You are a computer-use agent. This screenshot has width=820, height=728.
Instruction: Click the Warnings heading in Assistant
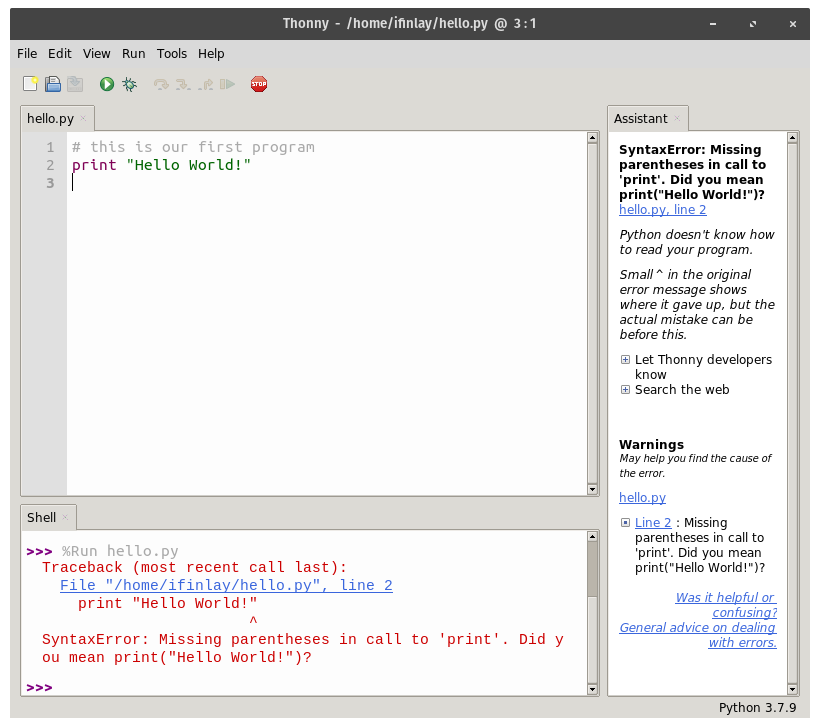(652, 445)
